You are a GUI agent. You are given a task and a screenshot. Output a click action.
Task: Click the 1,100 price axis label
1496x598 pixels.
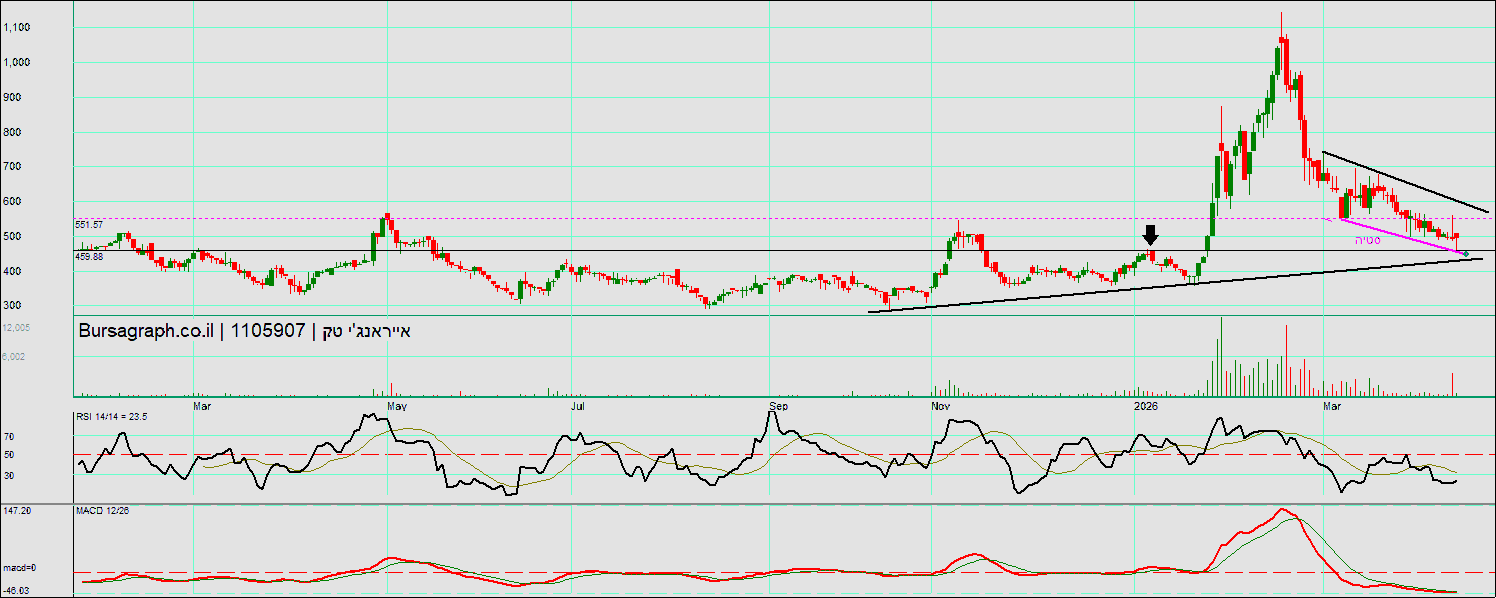[x=17, y=28]
